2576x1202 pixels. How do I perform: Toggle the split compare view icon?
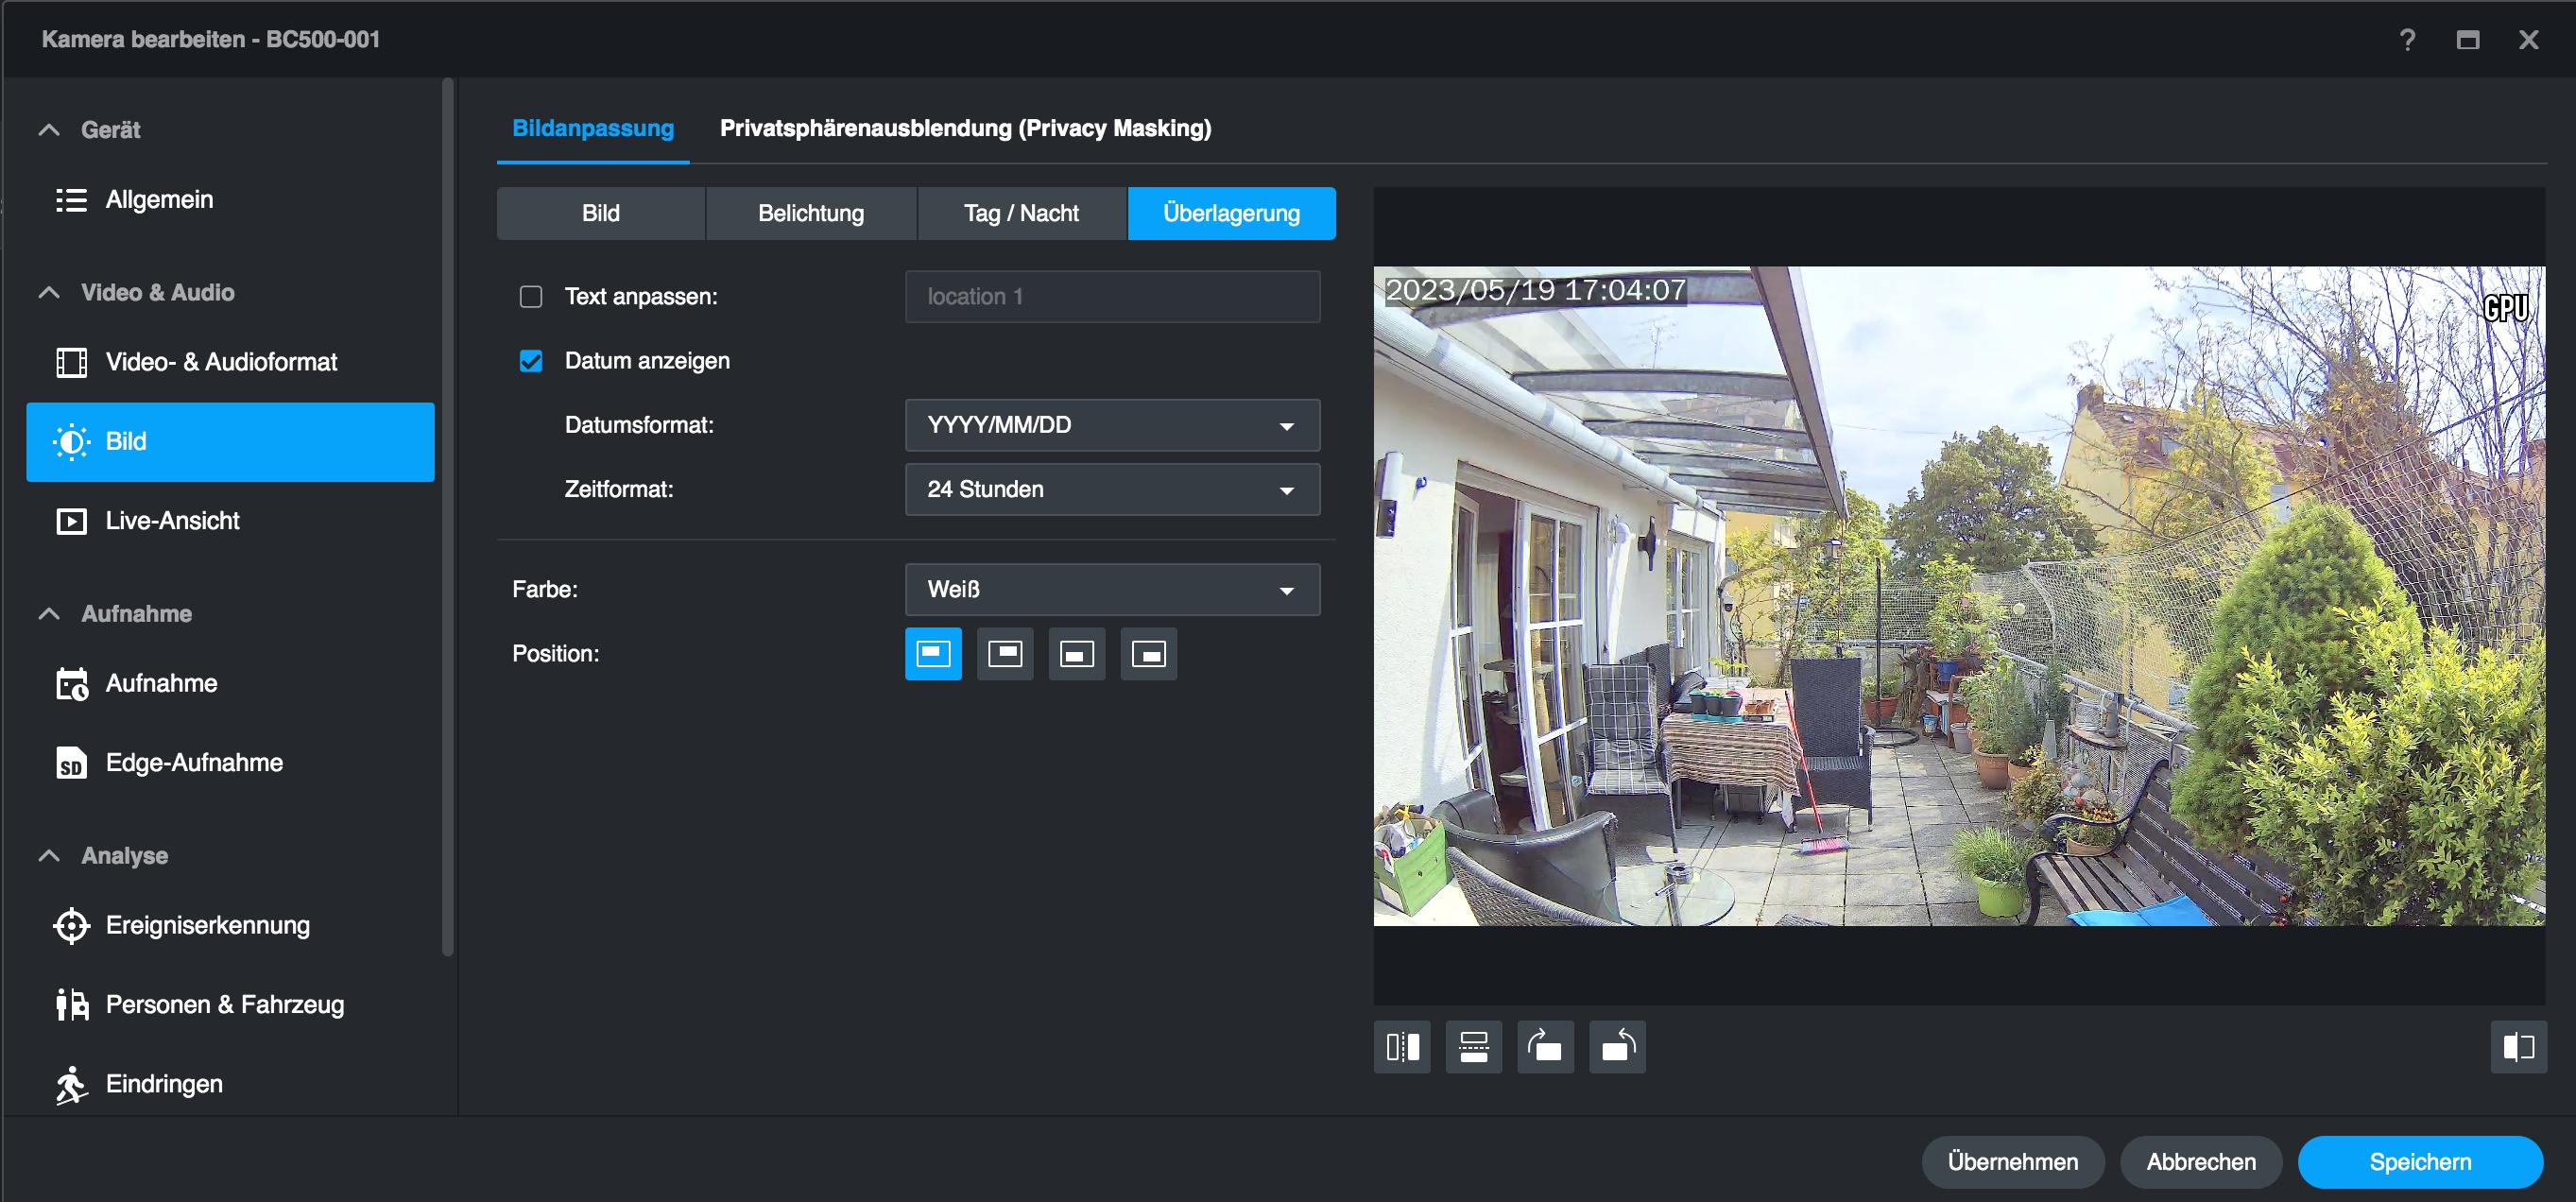click(2517, 1047)
